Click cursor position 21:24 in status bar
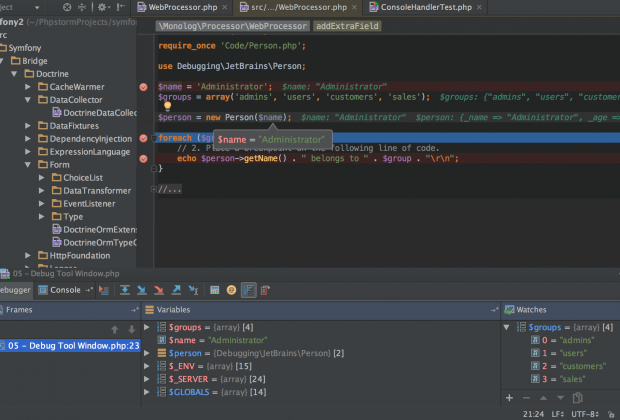Image resolution: width=620 pixels, height=420 pixels. coord(533,414)
